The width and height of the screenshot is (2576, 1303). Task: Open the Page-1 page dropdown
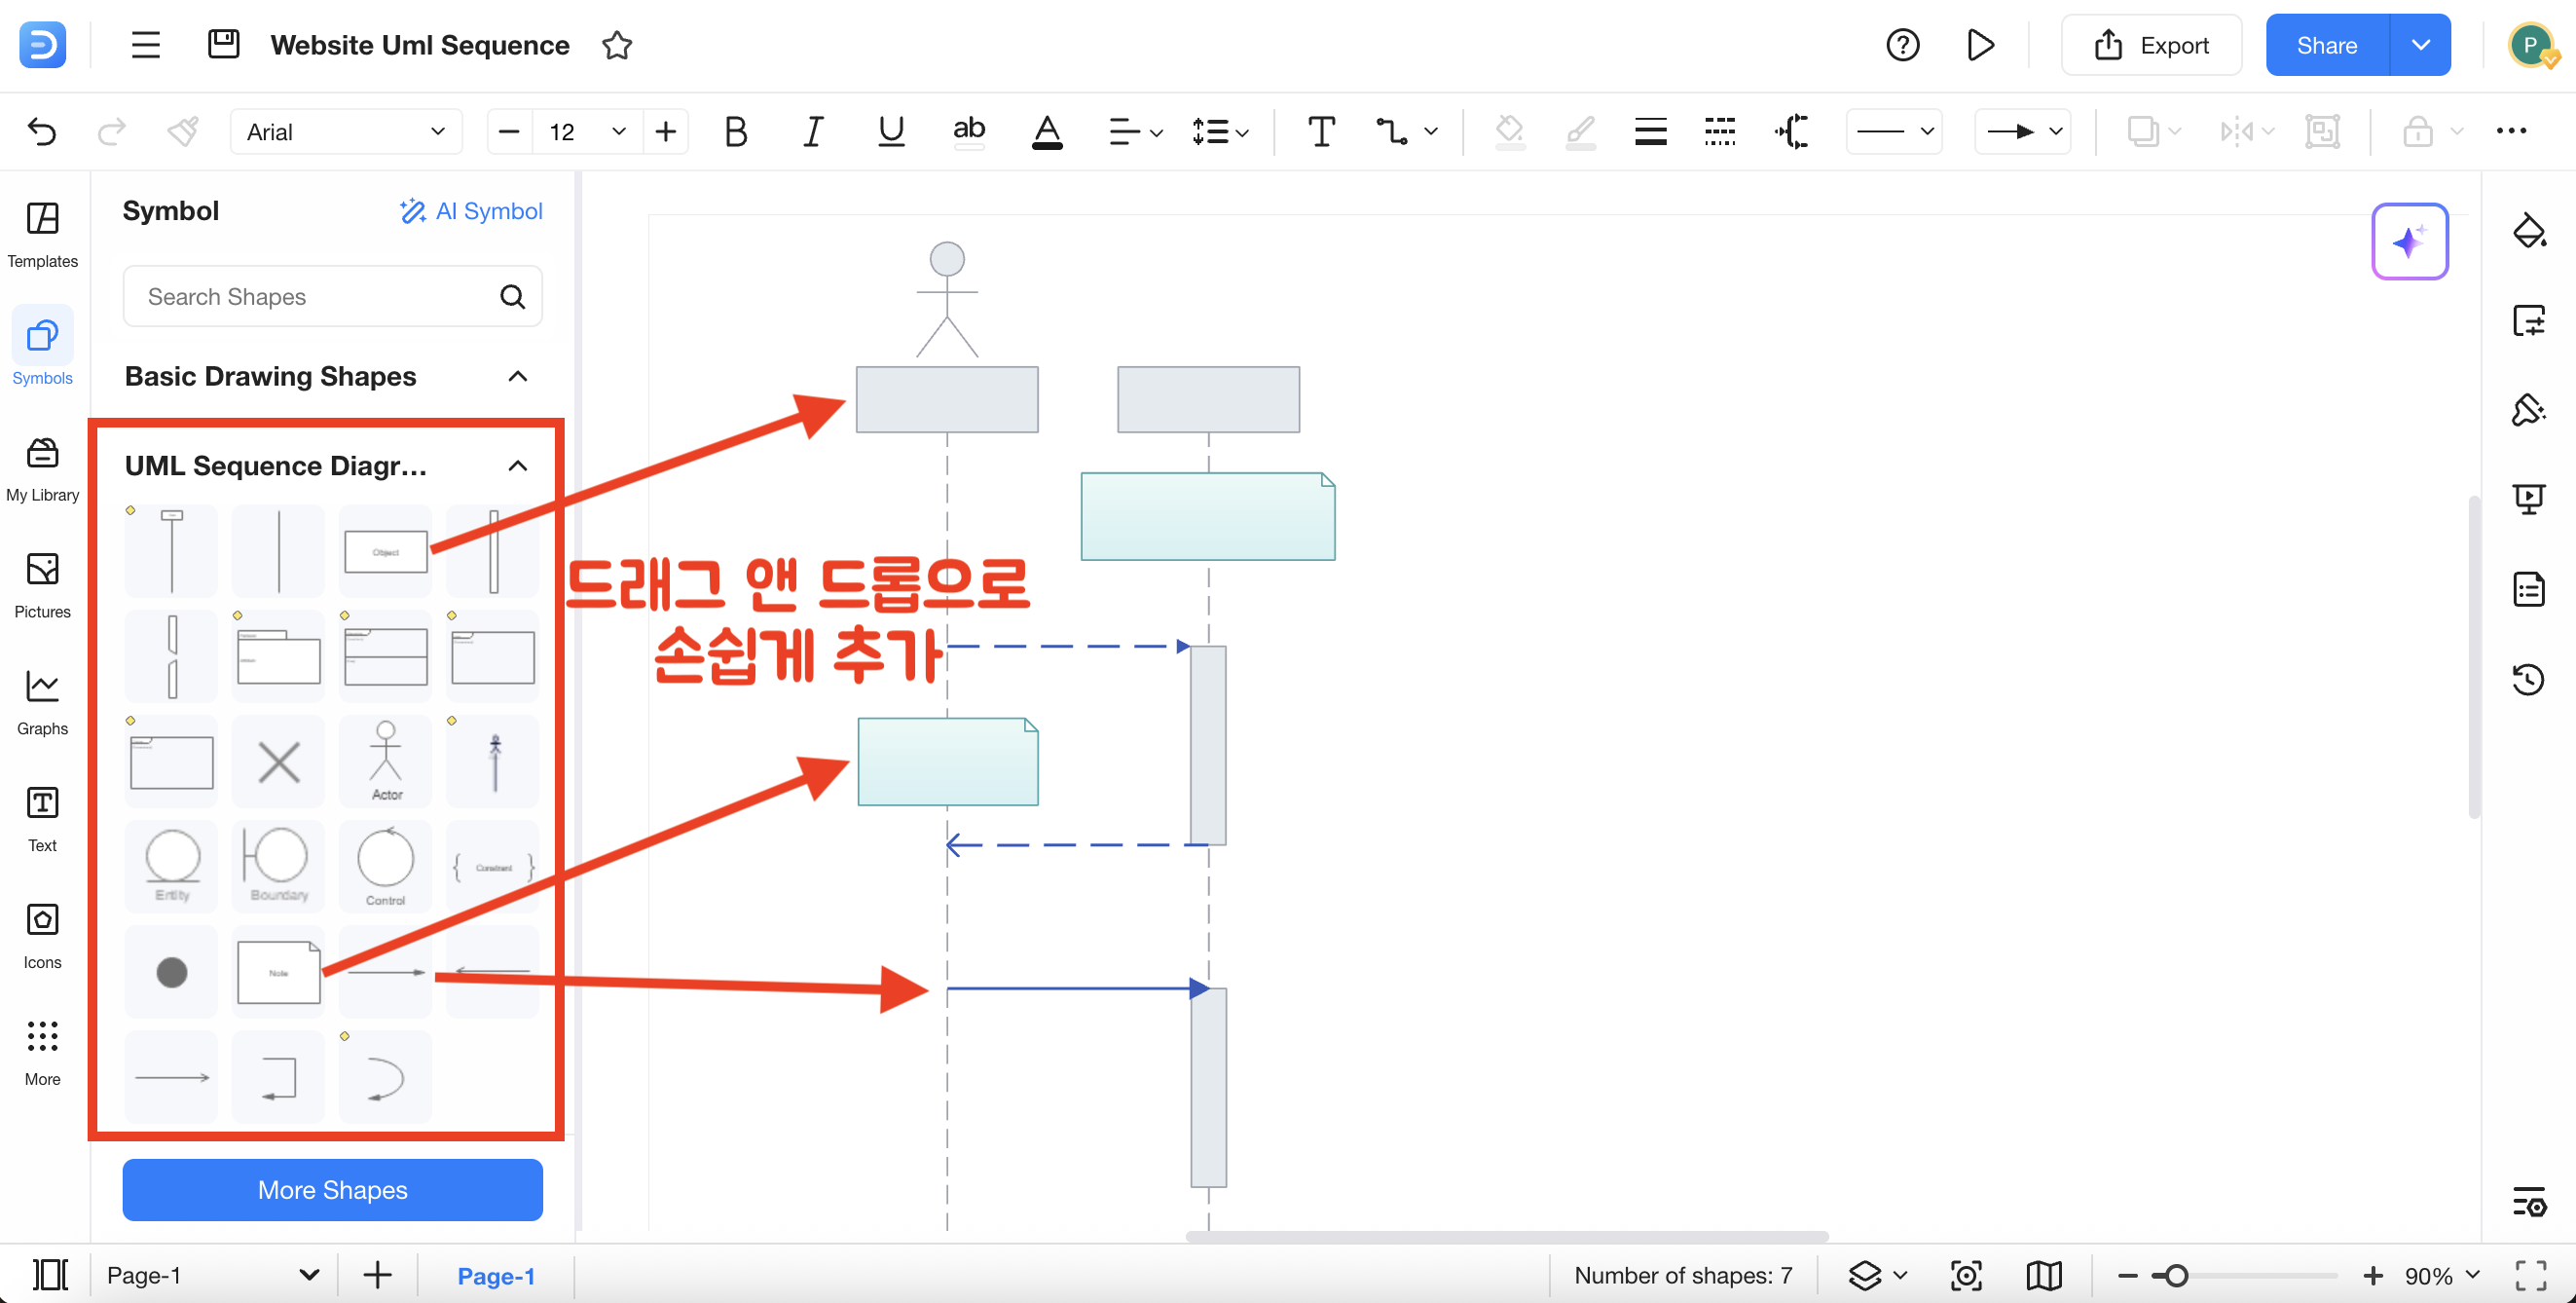click(x=213, y=1276)
